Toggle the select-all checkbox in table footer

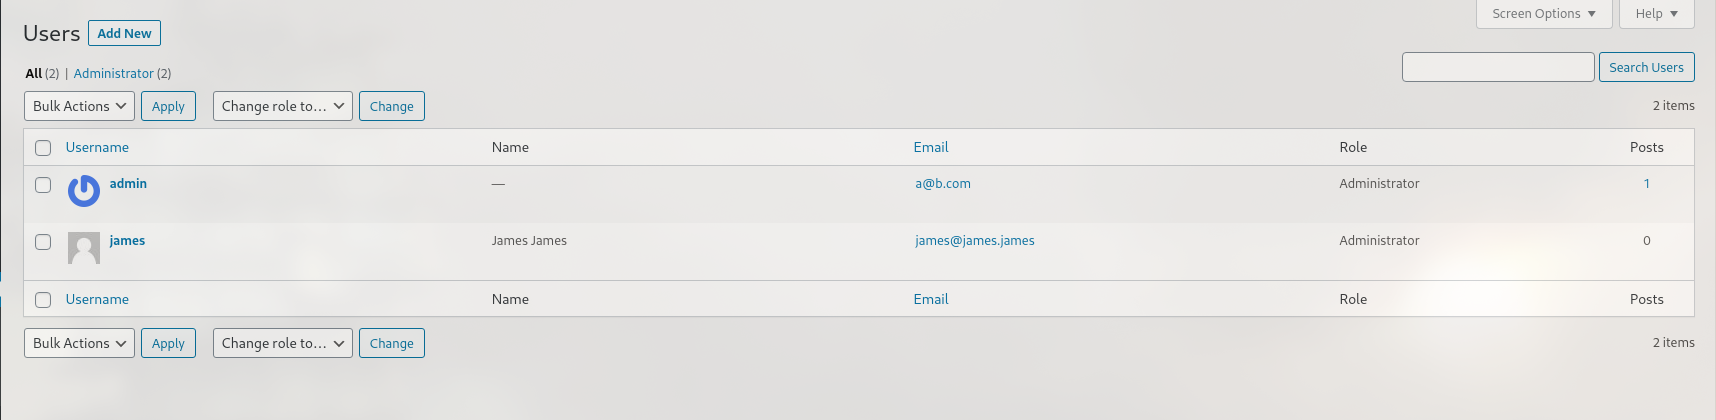point(43,300)
